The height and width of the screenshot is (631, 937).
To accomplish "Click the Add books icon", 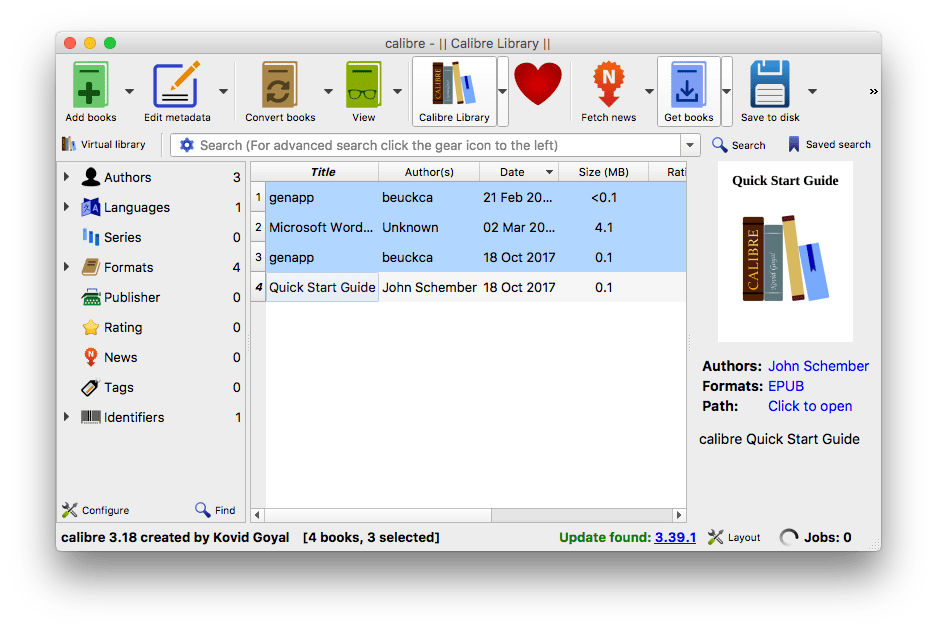I will pyautogui.click(x=90, y=85).
